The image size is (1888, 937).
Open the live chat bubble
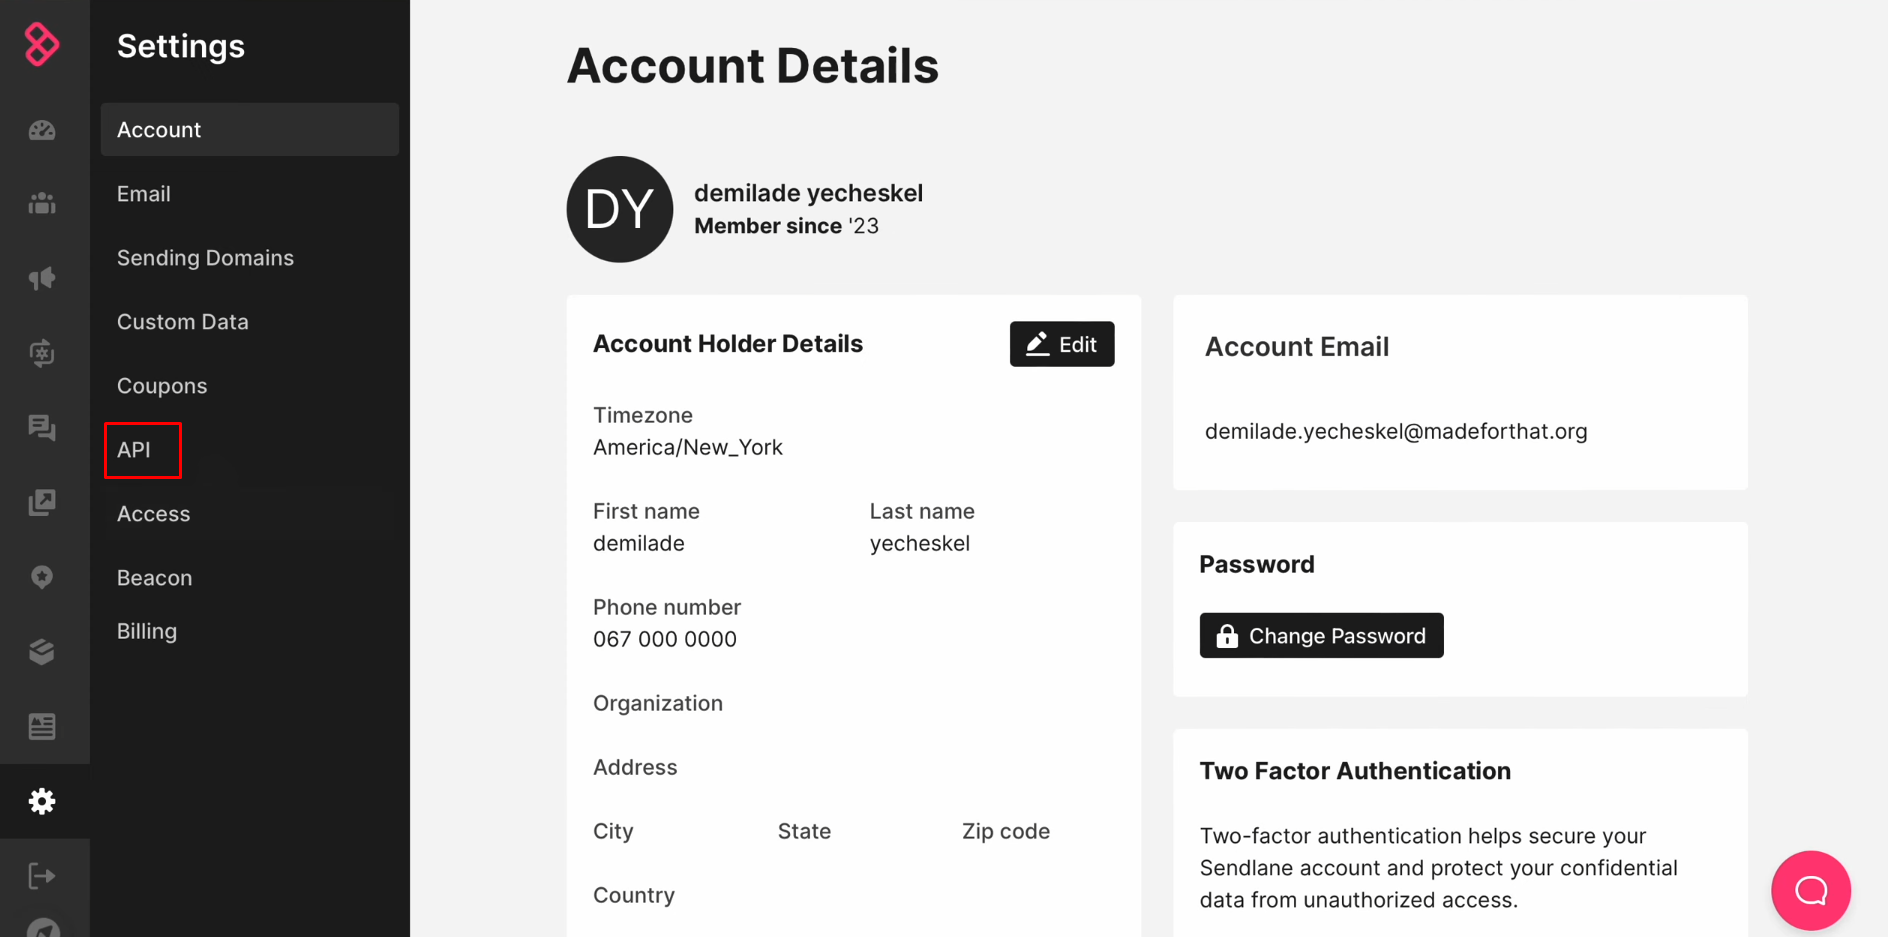1811,890
